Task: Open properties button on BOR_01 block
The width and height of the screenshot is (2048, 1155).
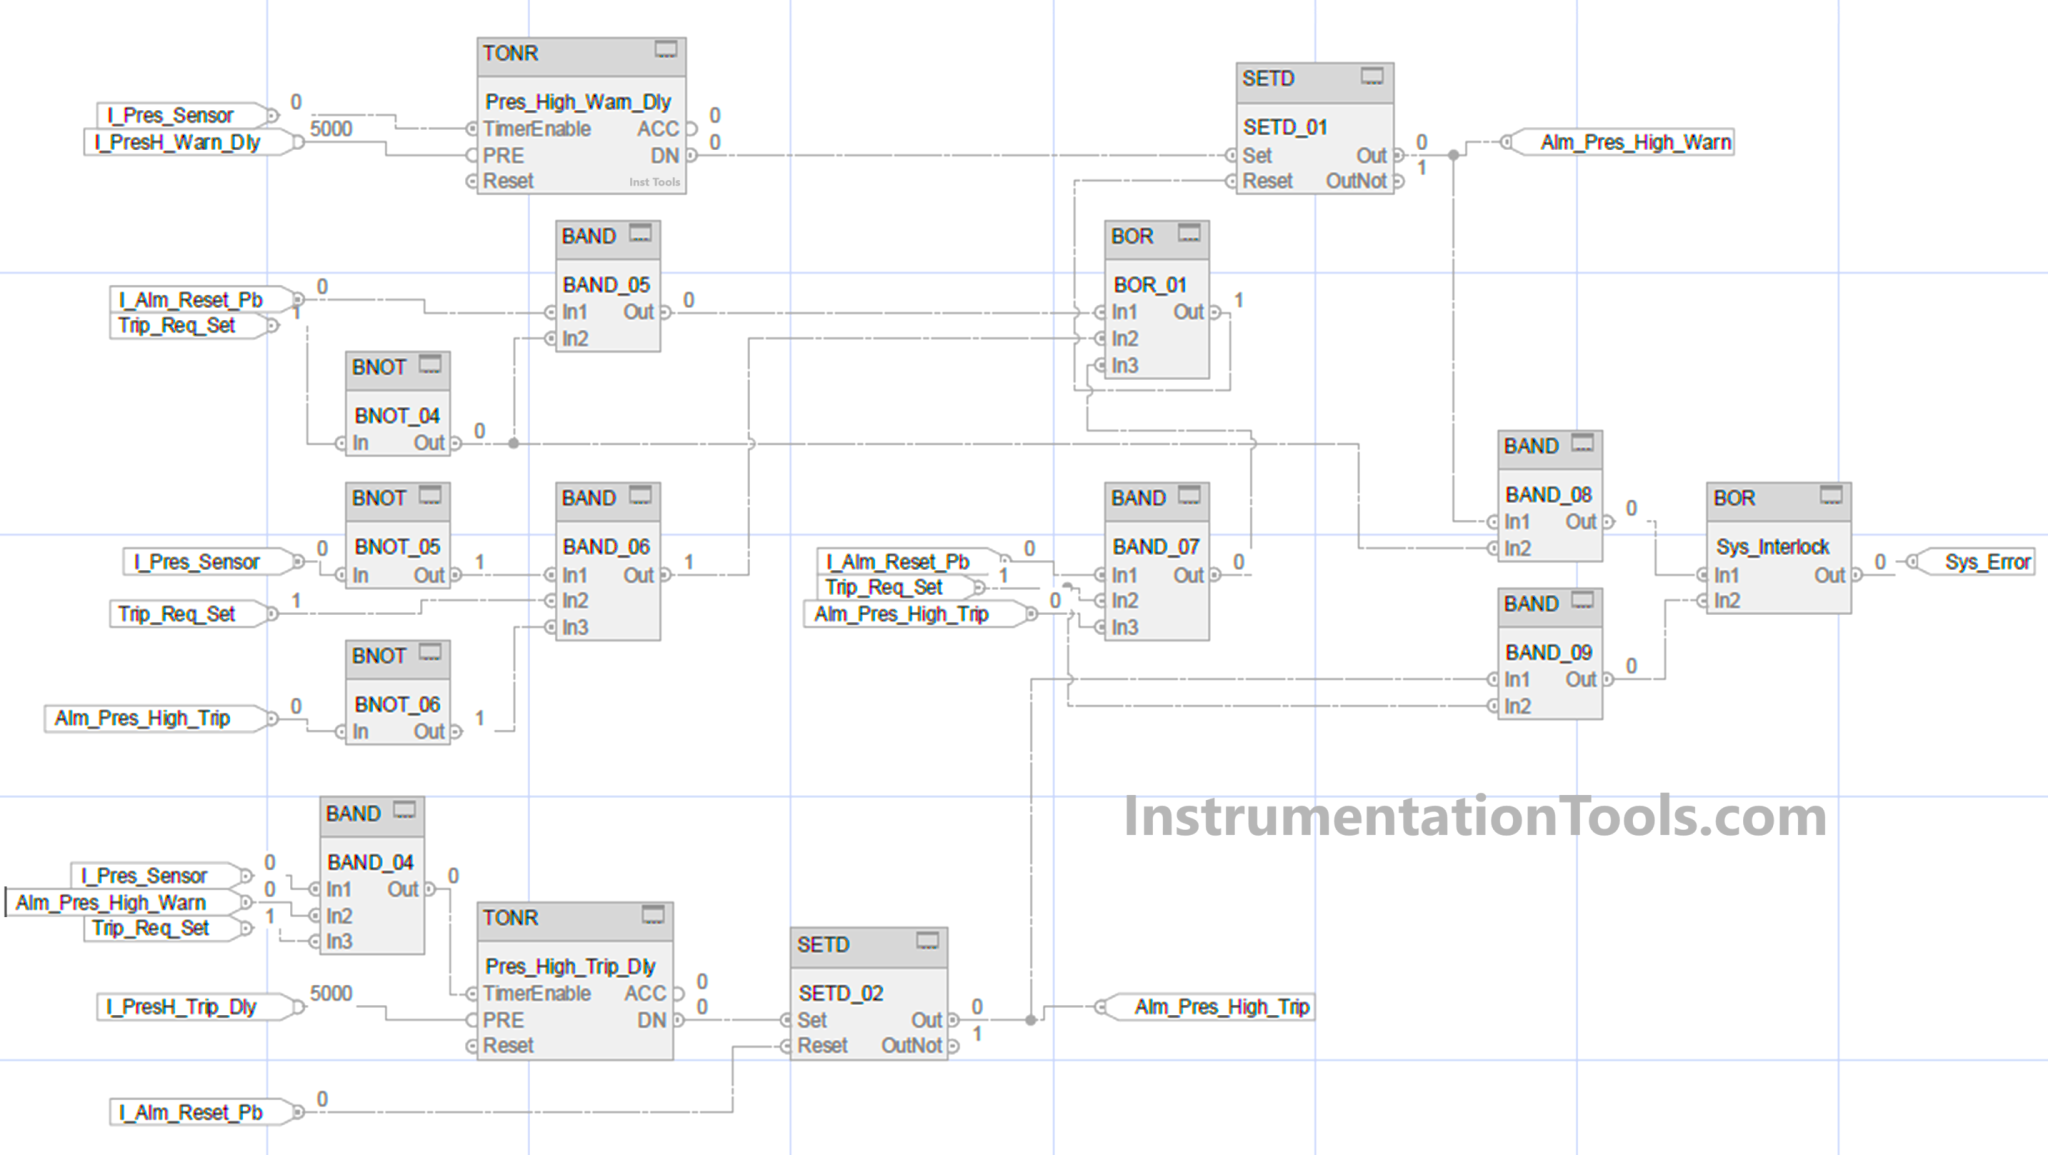Action: pos(1189,234)
